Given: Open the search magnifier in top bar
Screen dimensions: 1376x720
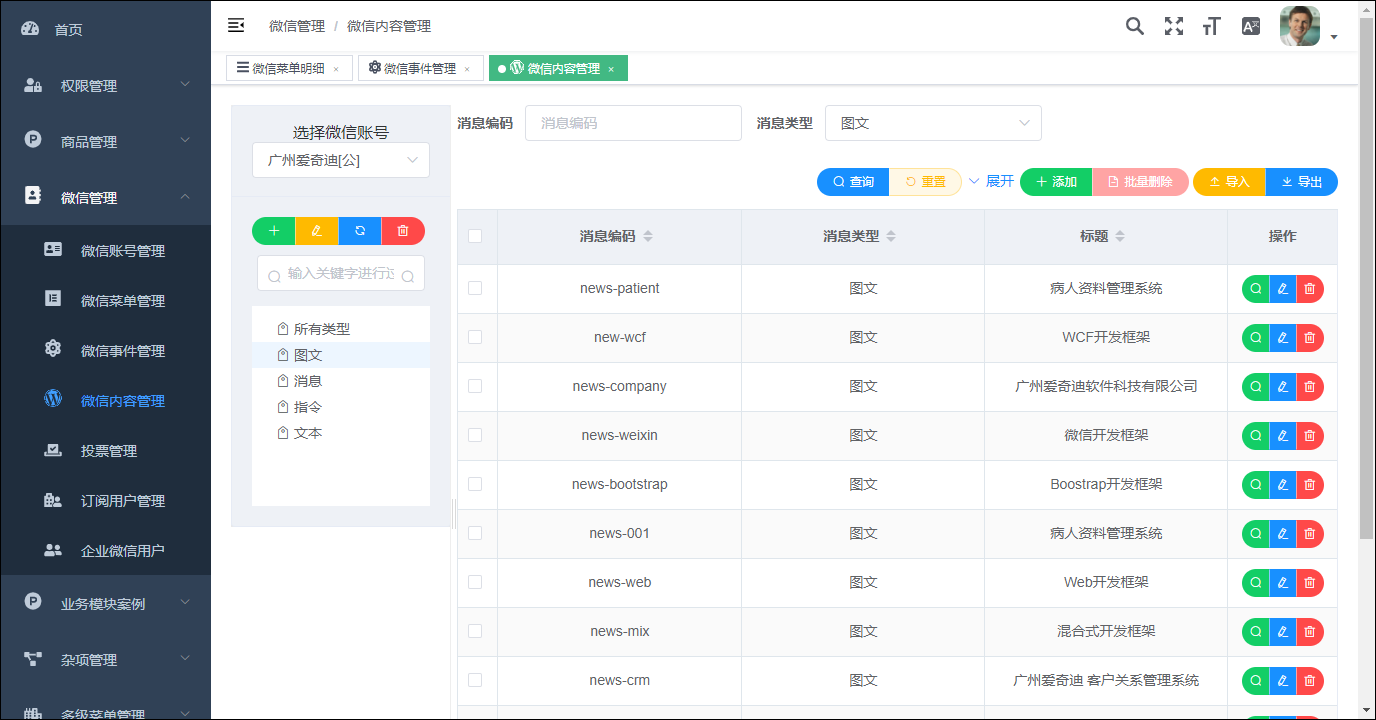Looking at the screenshot, I should click(x=1135, y=26).
